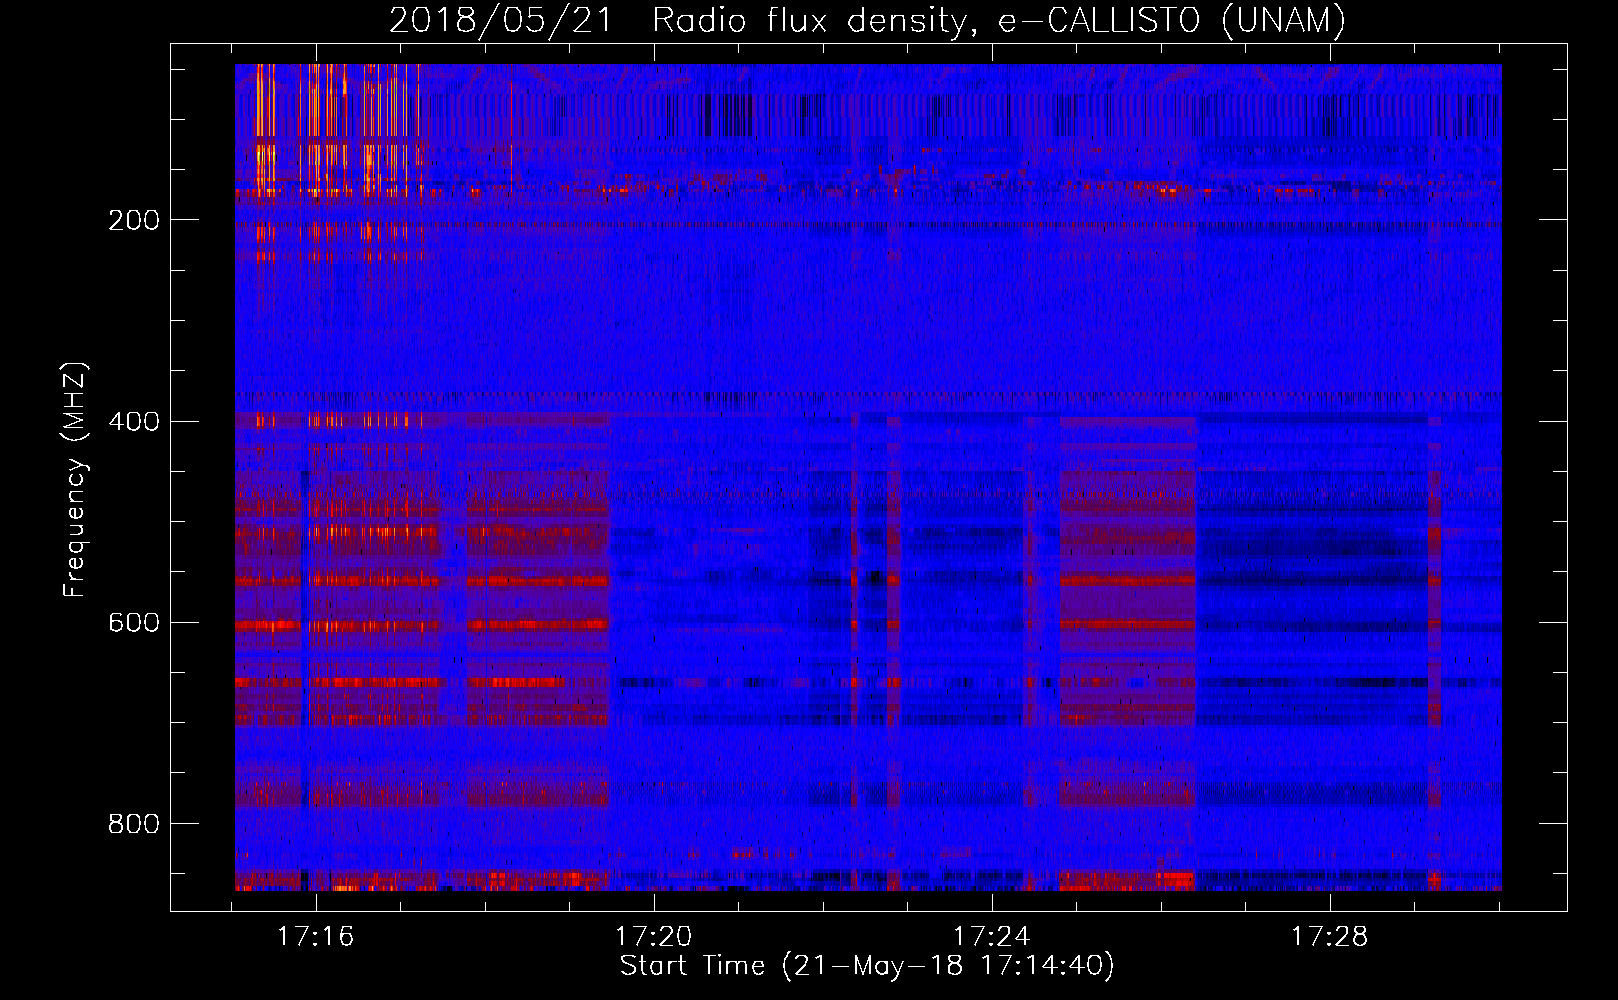Image resolution: width=1618 pixels, height=1000 pixels.
Task: Click the 800 frequency tick label
Action: (134, 824)
